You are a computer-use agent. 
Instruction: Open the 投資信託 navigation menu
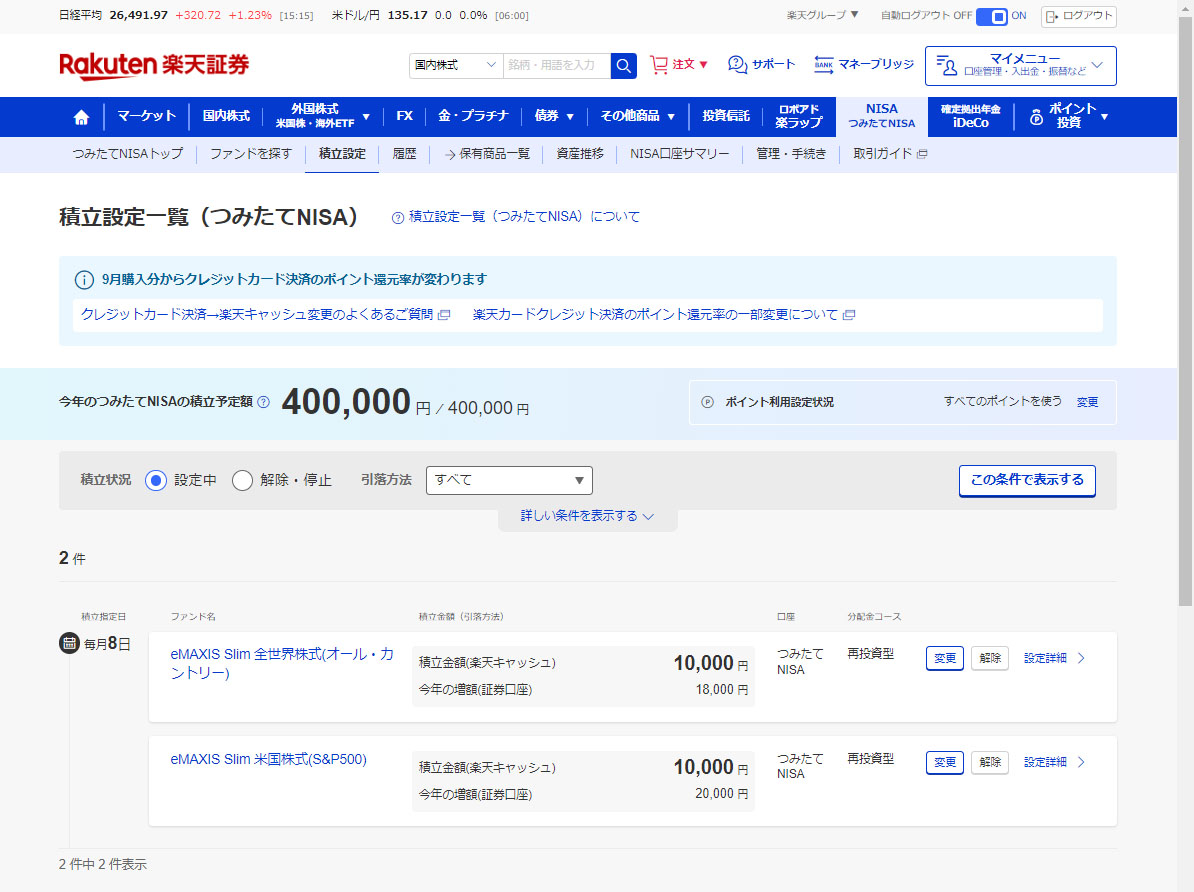click(x=725, y=116)
